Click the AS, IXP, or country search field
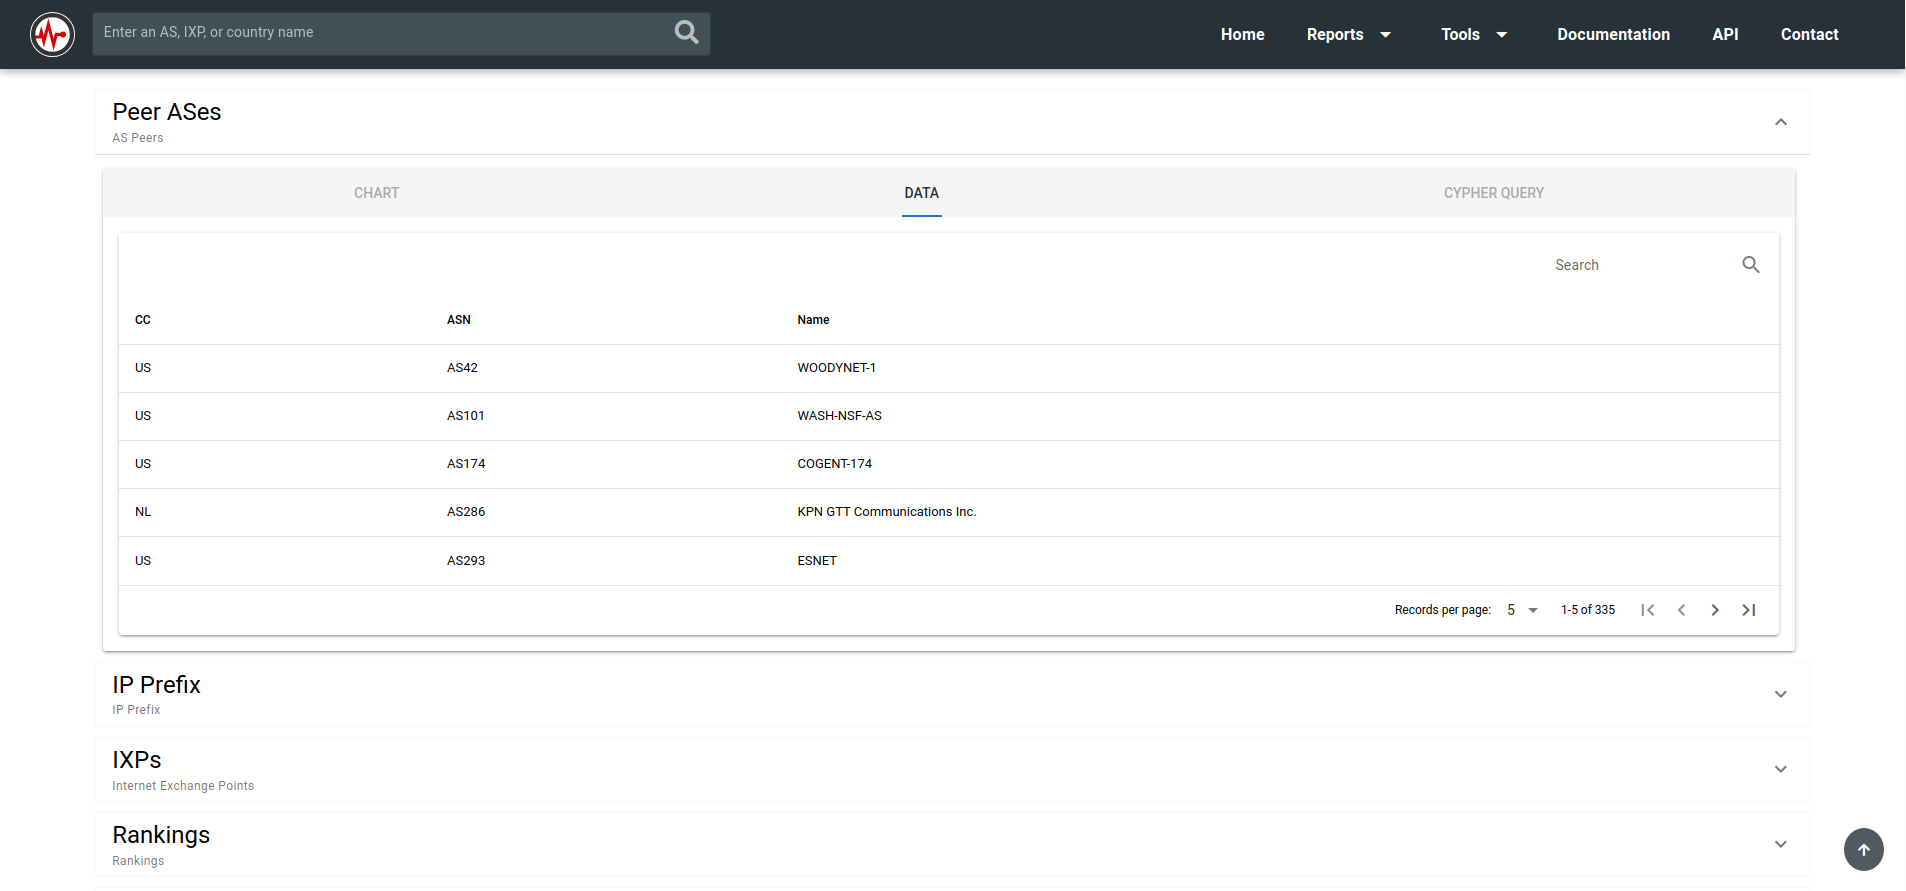The height and width of the screenshot is (891, 1906). [x=380, y=33]
